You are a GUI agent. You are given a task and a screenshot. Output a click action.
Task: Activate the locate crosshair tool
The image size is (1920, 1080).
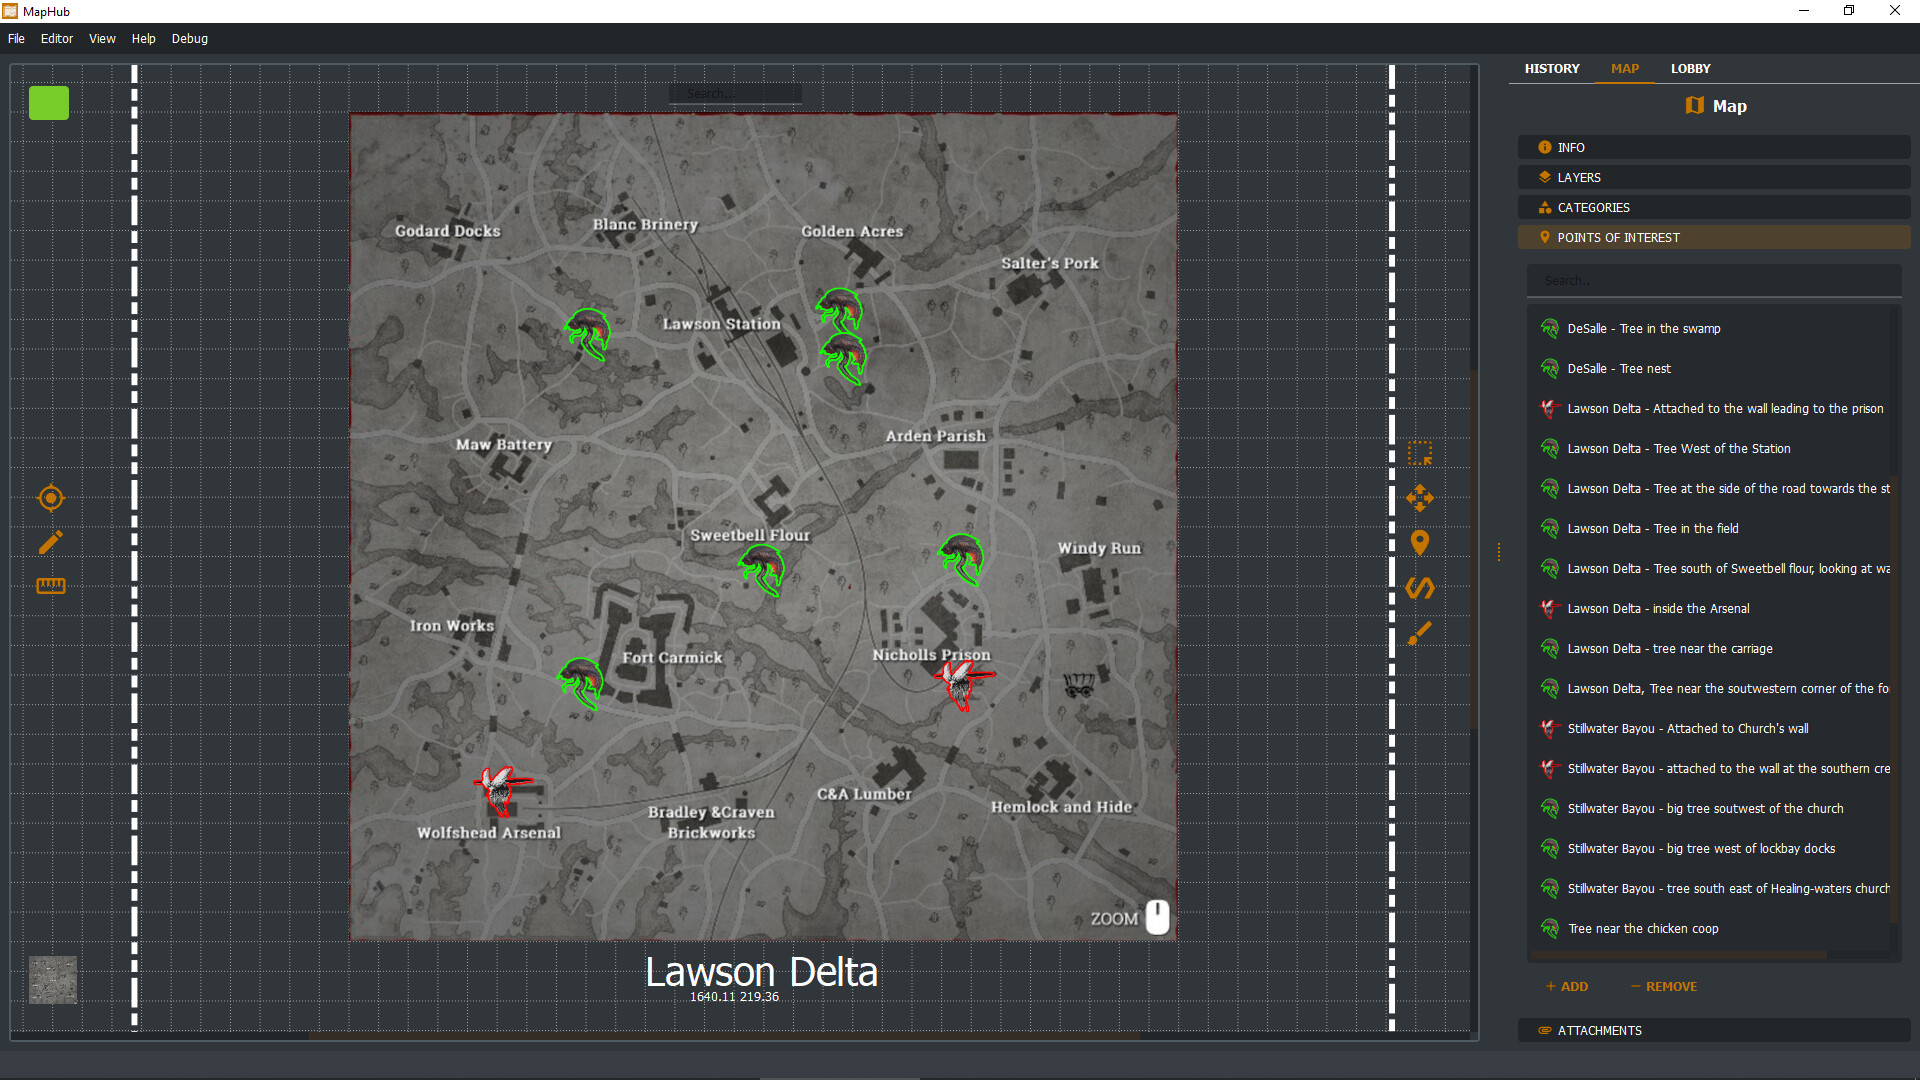tap(50, 497)
